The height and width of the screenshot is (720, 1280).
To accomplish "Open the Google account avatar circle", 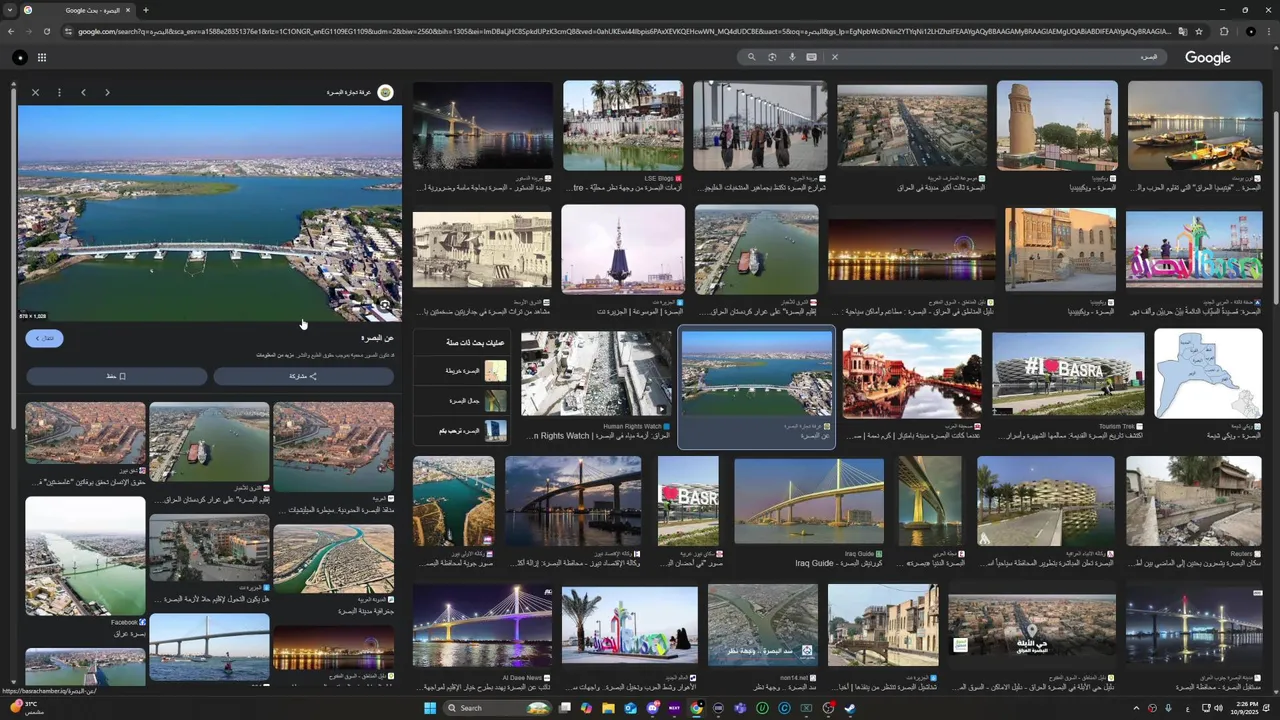I will click(19, 57).
